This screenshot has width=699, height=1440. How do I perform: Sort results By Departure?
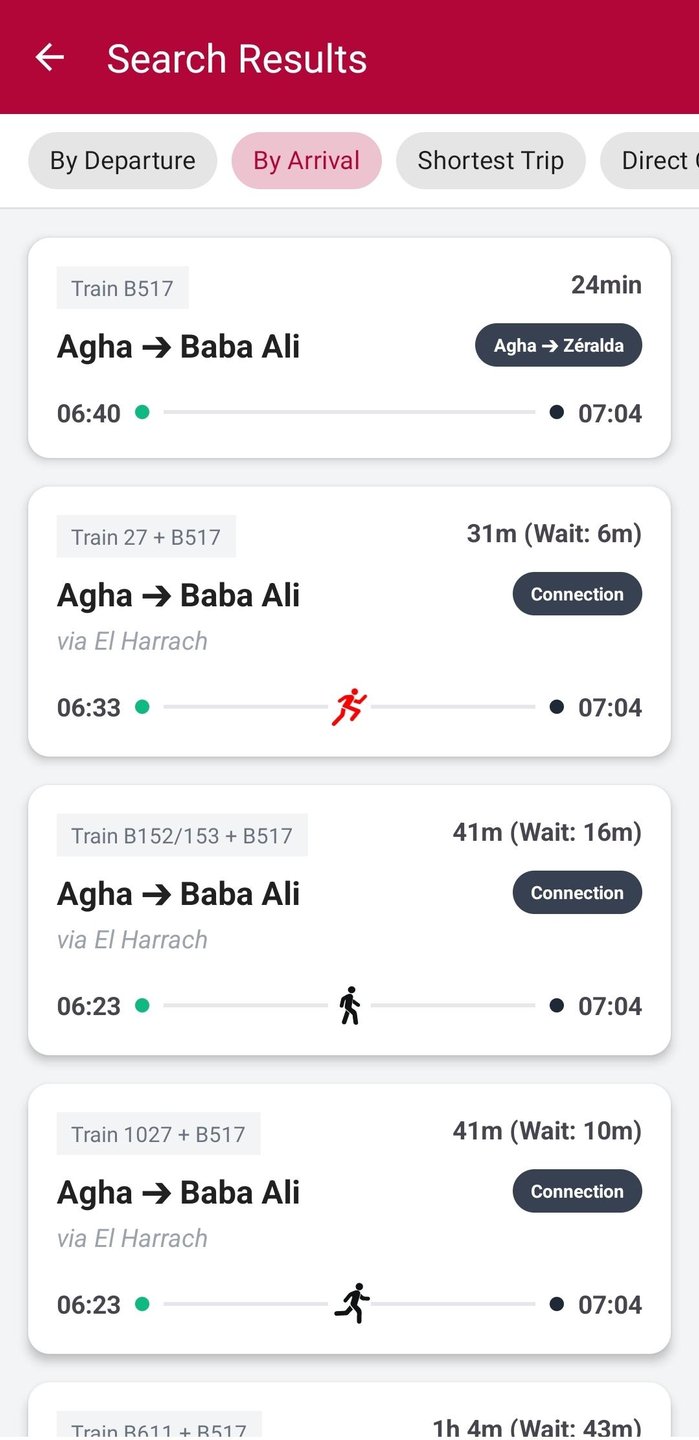point(122,161)
